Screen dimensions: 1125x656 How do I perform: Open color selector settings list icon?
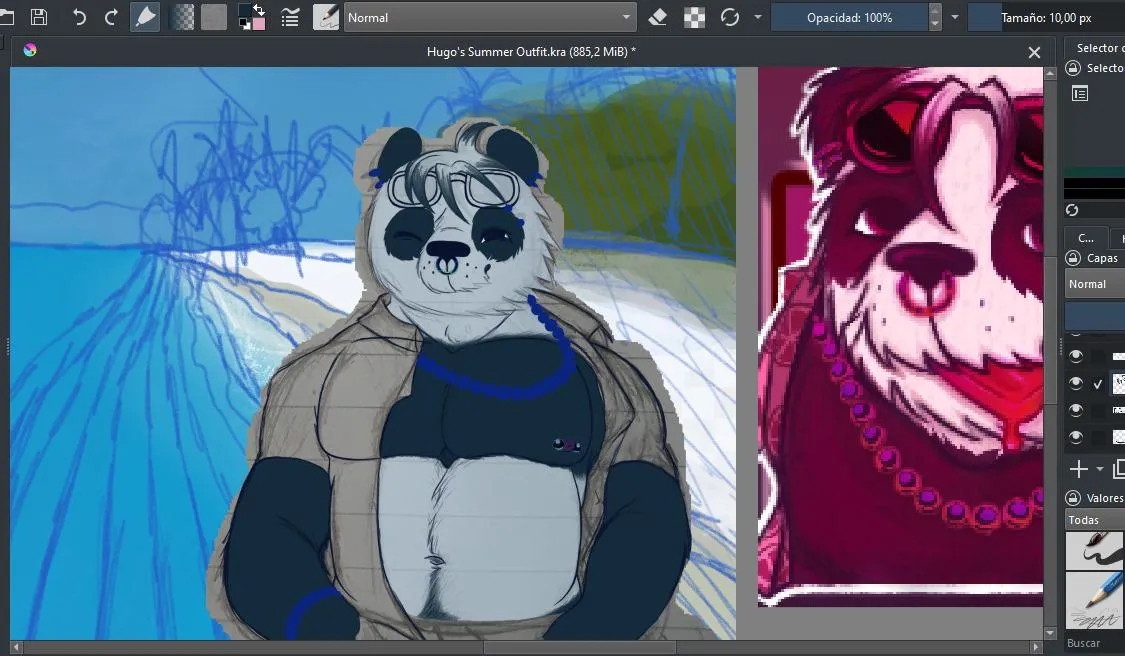tap(1080, 93)
